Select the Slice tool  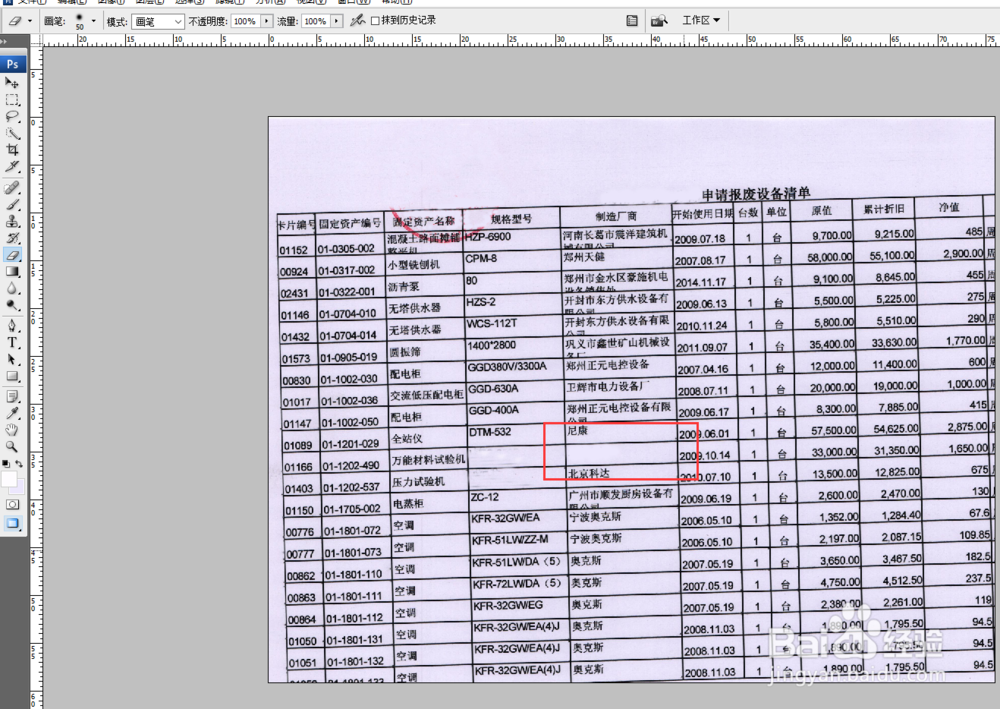coord(12,166)
